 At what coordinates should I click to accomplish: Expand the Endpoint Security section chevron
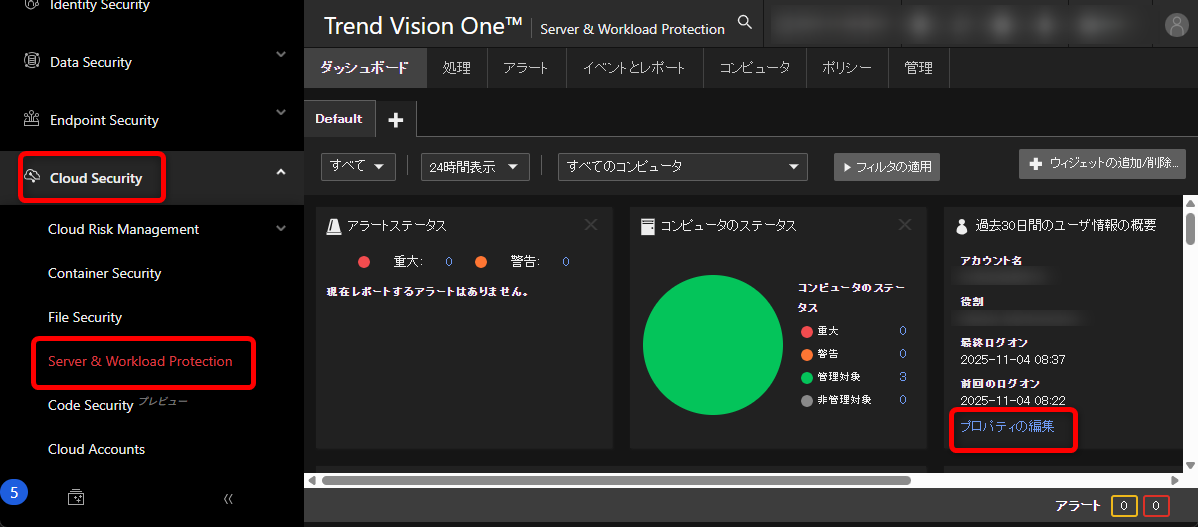(280, 112)
